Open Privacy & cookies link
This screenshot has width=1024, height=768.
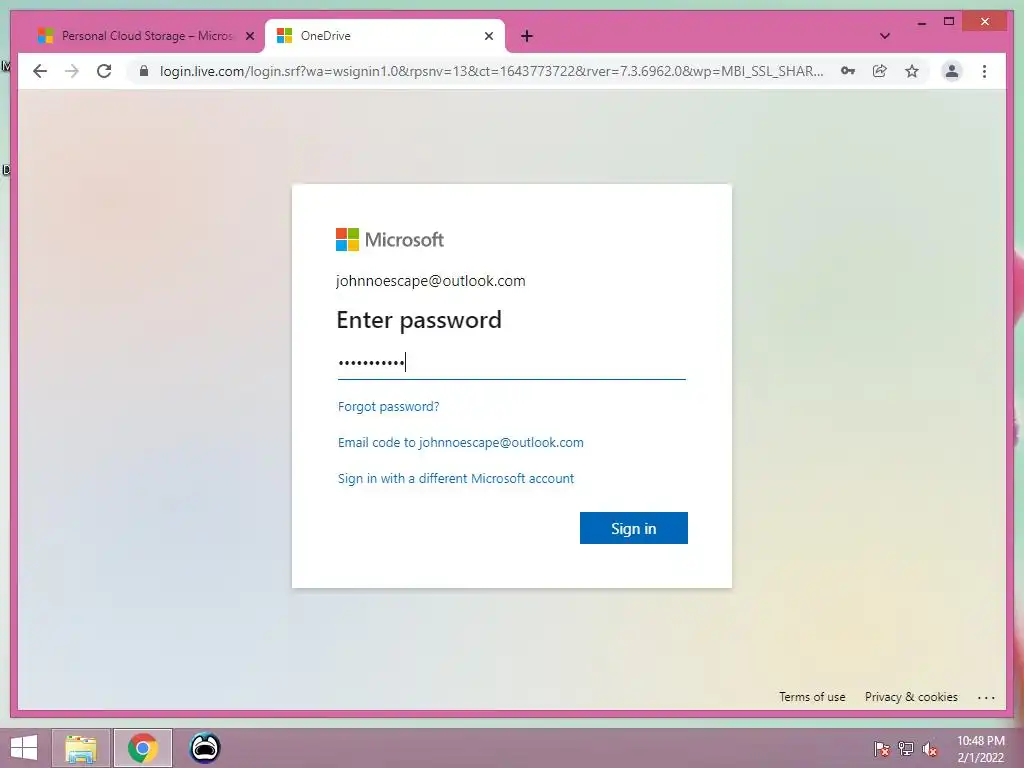pos(911,697)
